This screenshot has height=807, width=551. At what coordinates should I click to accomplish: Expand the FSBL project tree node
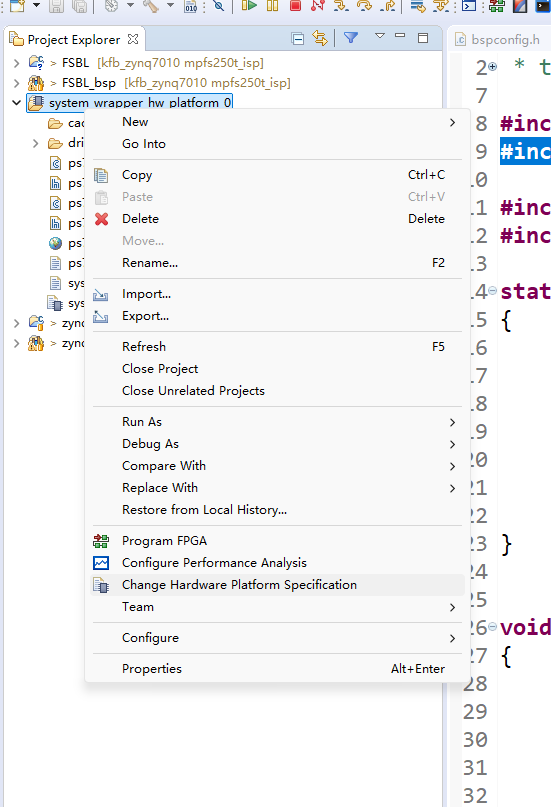pos(16,63)
